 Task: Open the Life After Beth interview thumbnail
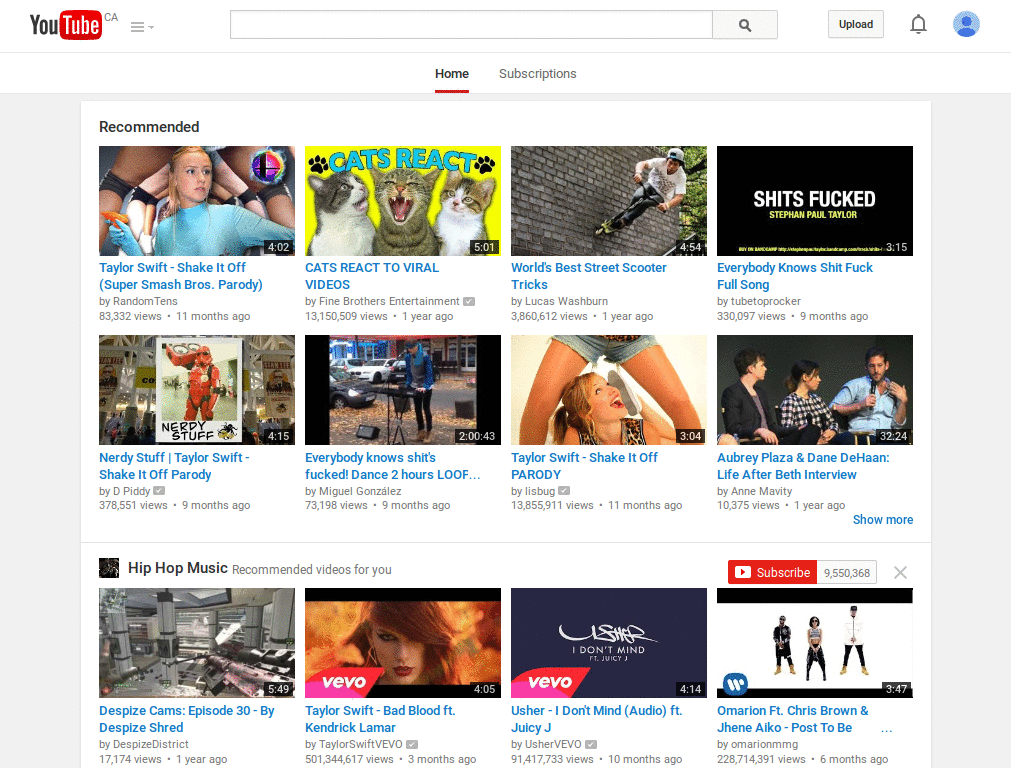coord(815,390)
